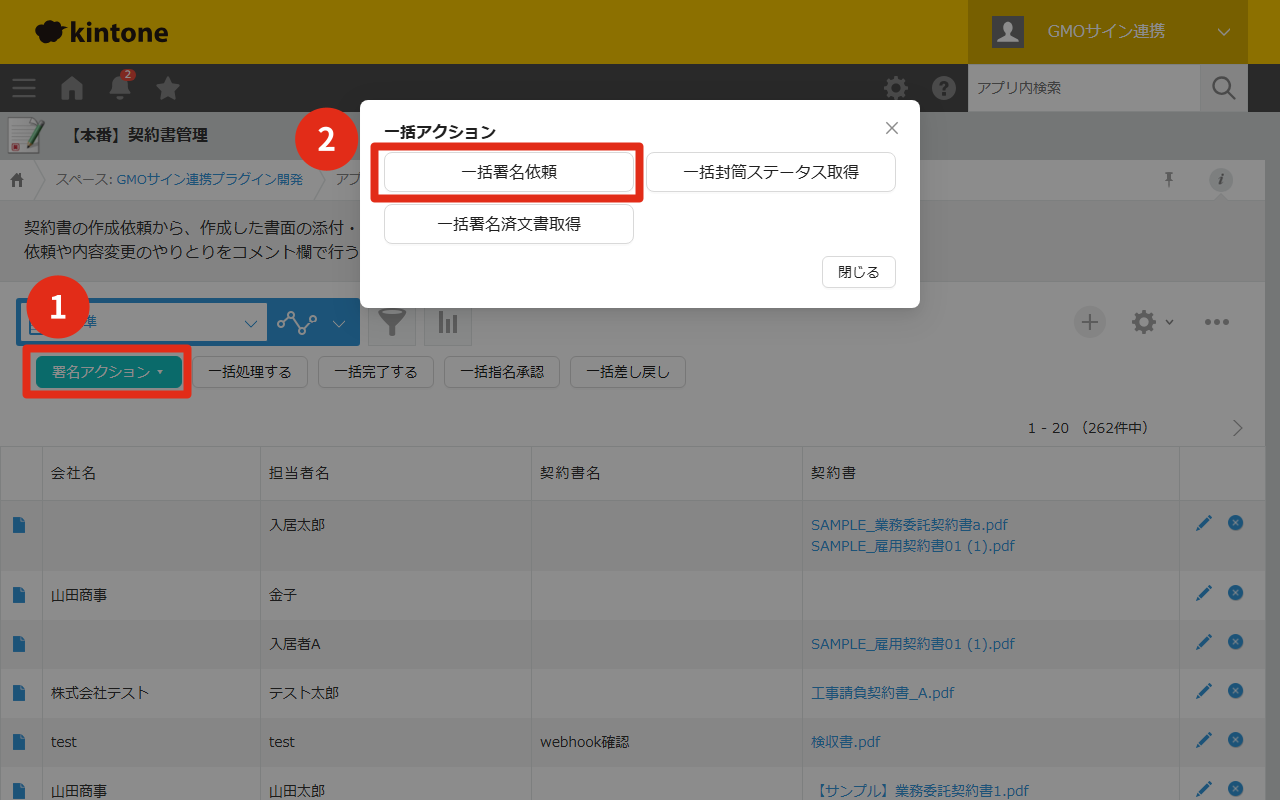Viewport: 1280px width, 800px height.
Task: Open SAMPLE_業務委託契約書a.pdf link
Action: pyautogui.click(x=909, y=524)
